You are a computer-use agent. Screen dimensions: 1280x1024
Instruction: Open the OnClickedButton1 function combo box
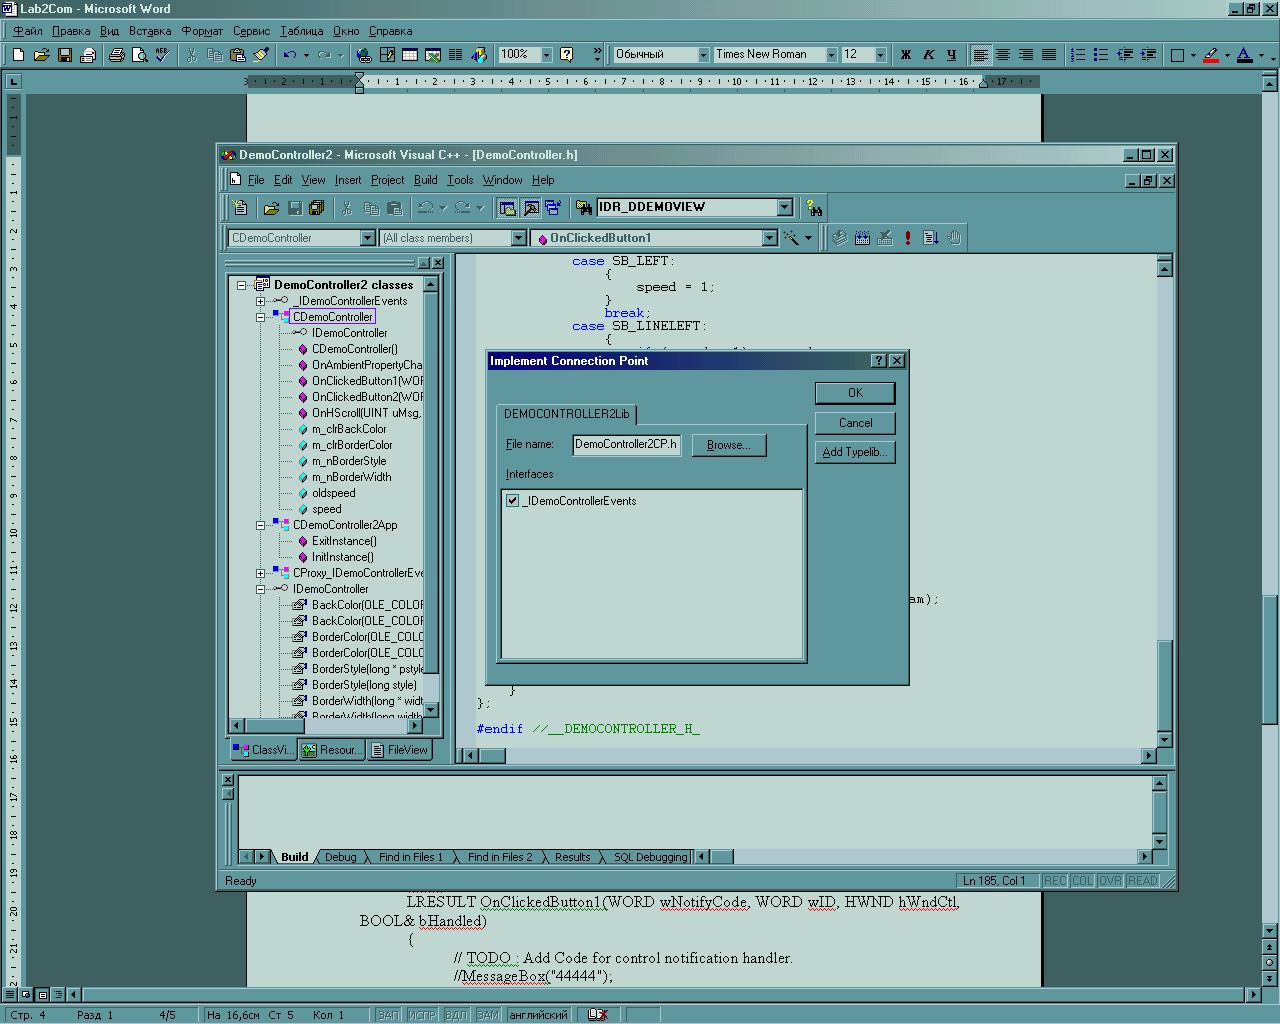point(770,238)
